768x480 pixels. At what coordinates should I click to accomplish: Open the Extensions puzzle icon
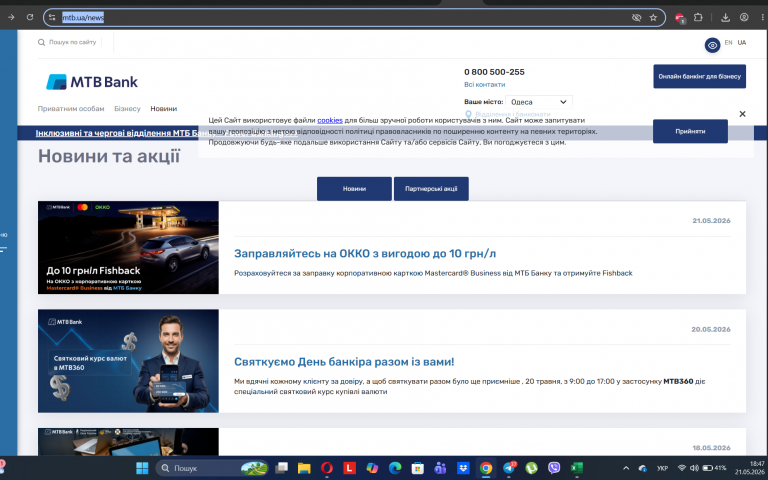point(698,17)
